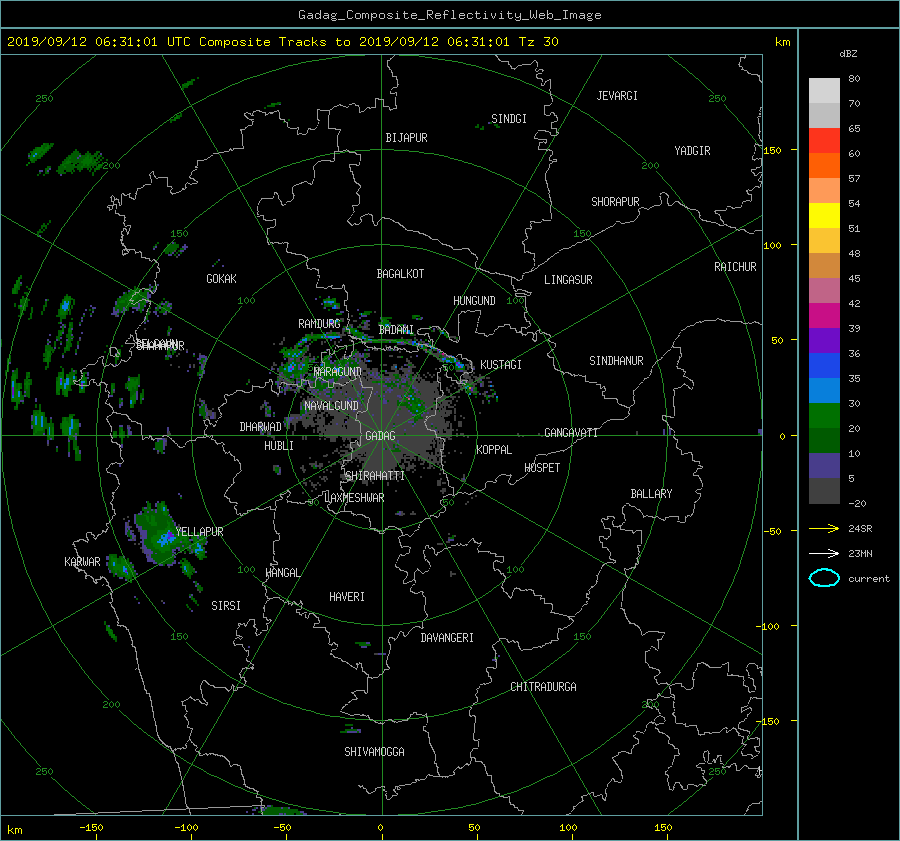Click the KARWAR coastal label
Viewport: 900px width, 841px height.
point(82,561)
